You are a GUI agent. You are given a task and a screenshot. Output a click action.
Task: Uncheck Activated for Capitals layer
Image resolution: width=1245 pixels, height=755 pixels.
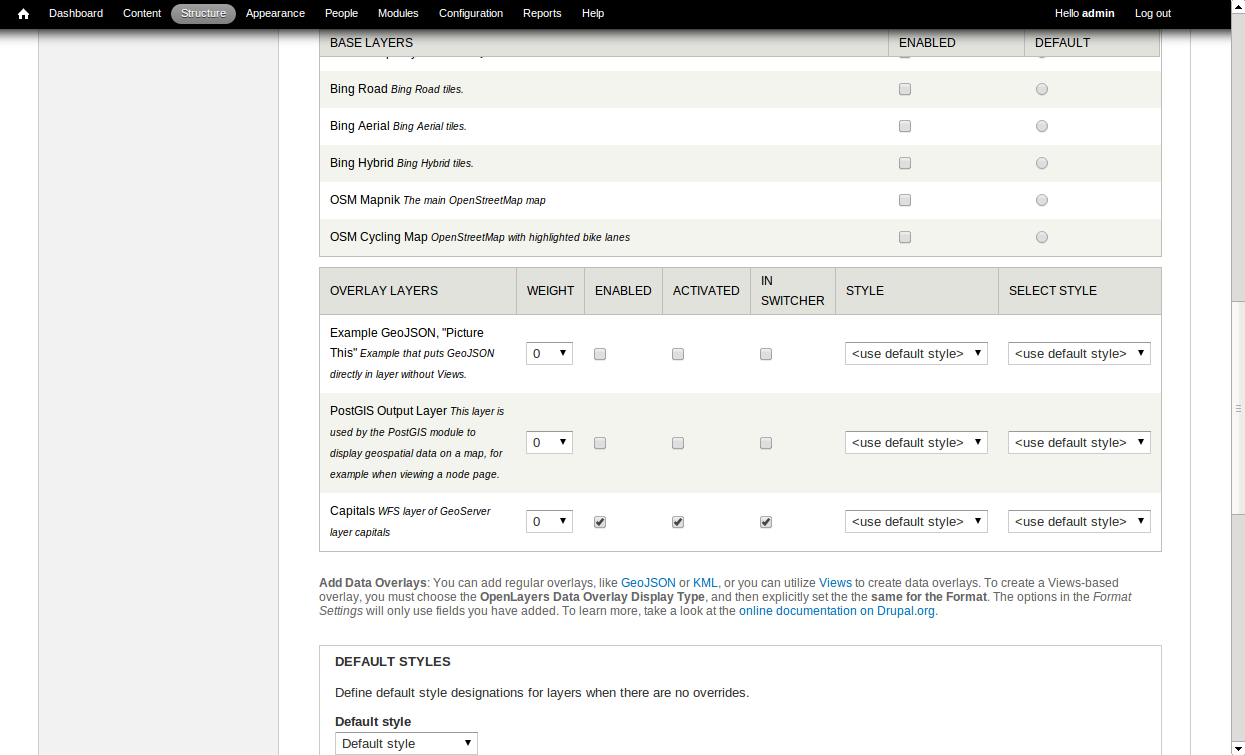678,522
